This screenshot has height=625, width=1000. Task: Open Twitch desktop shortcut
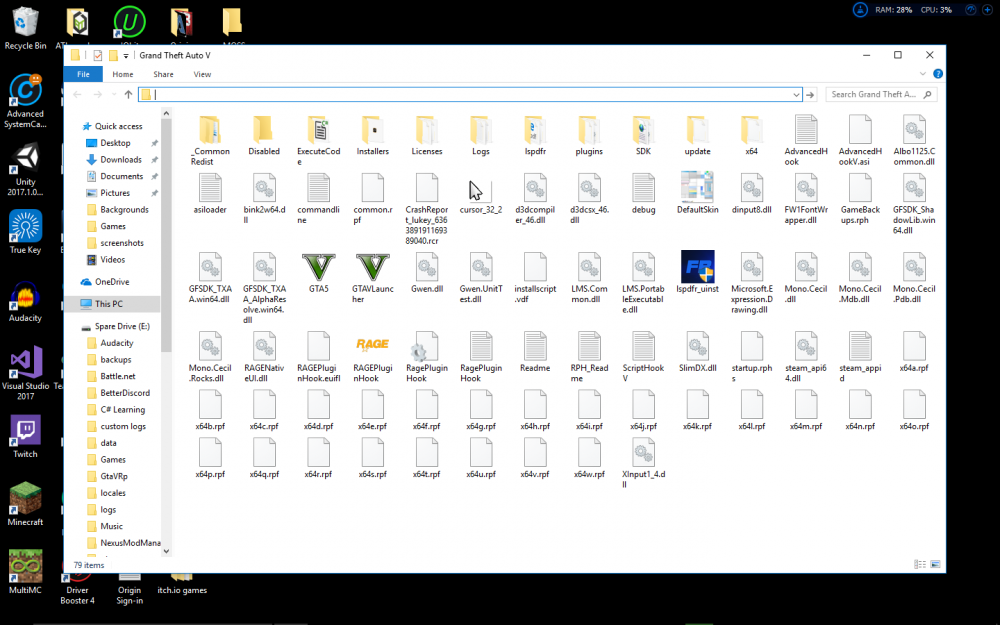pyautogui.click(x=25, y=436)
